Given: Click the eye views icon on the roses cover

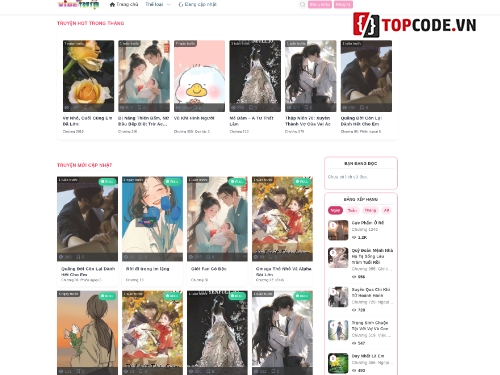Looking at the screenshot, I should point(67,108).
